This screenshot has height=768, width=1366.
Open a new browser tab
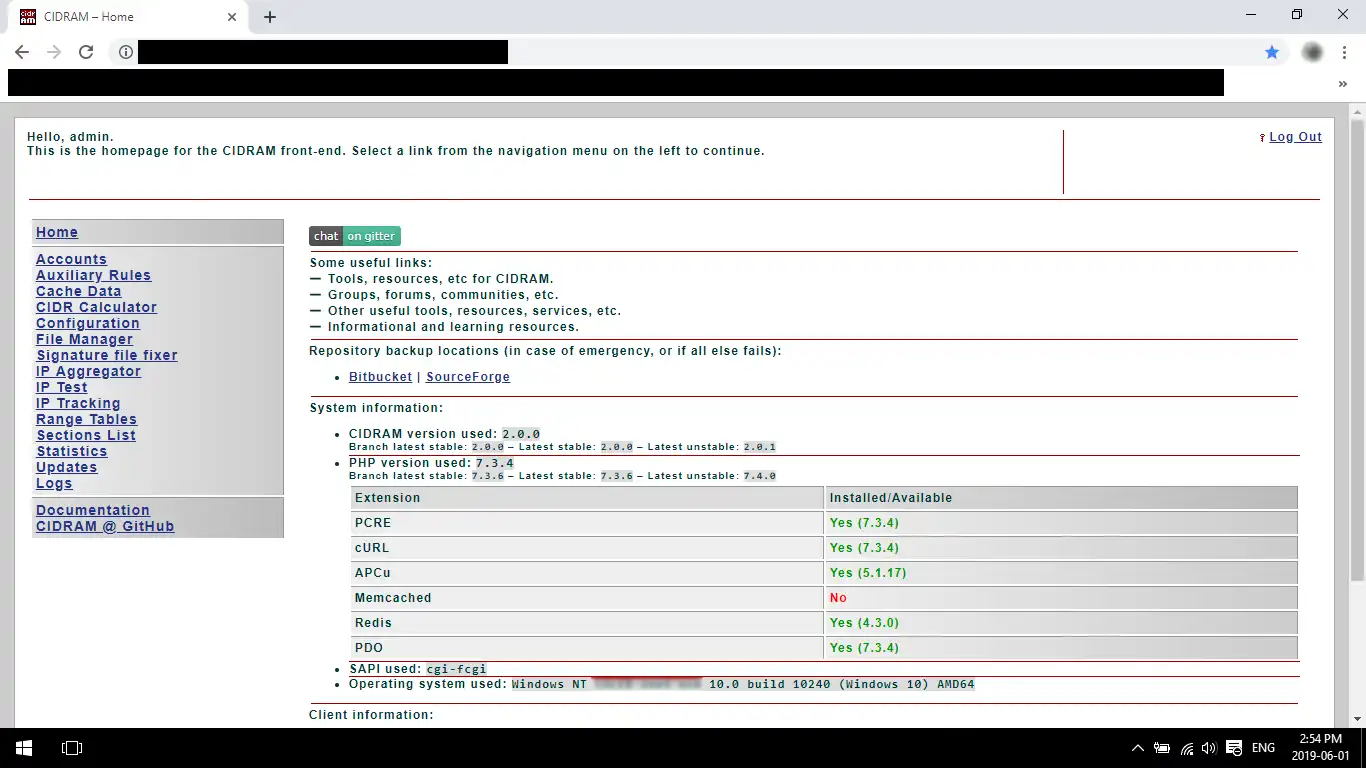tap(270, 16)
